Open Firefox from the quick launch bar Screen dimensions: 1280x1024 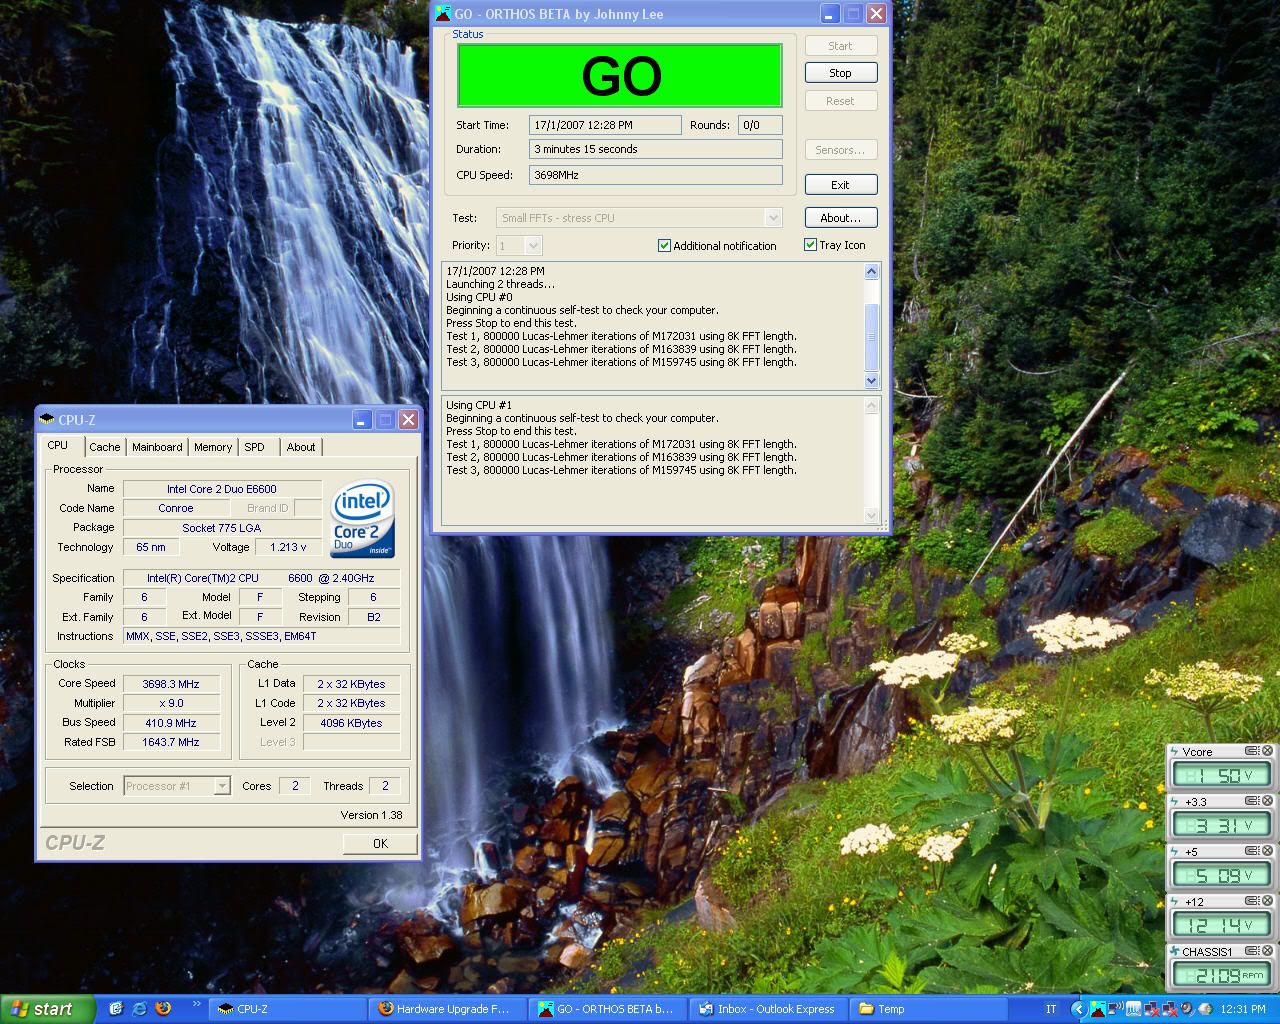[163, 1009]
